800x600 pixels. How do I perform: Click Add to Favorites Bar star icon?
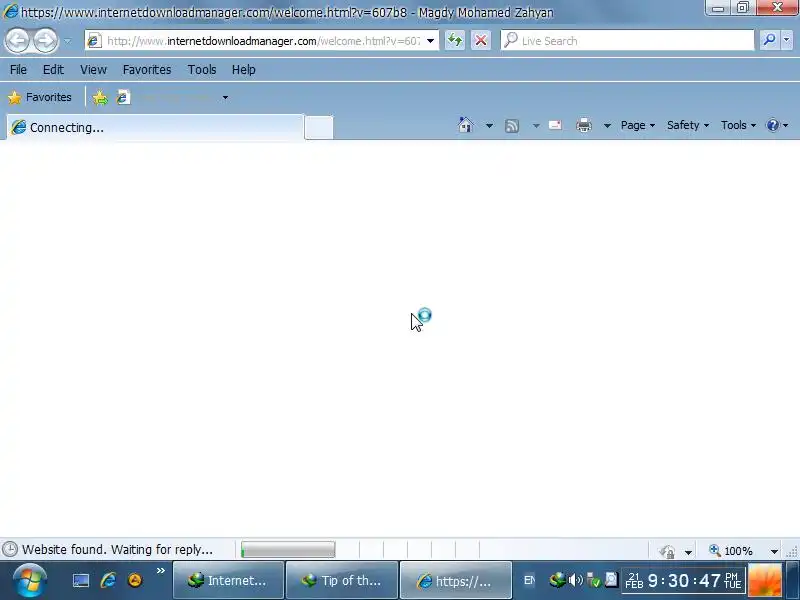coord(100,97)
